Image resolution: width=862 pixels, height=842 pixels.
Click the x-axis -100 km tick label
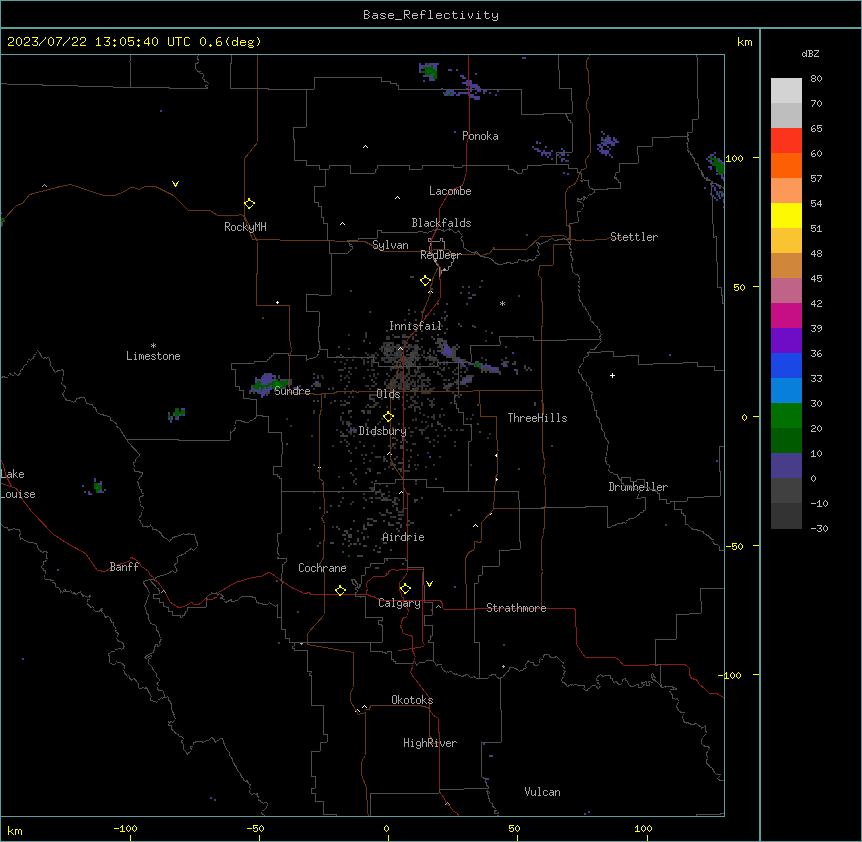(x=125, y=829)
